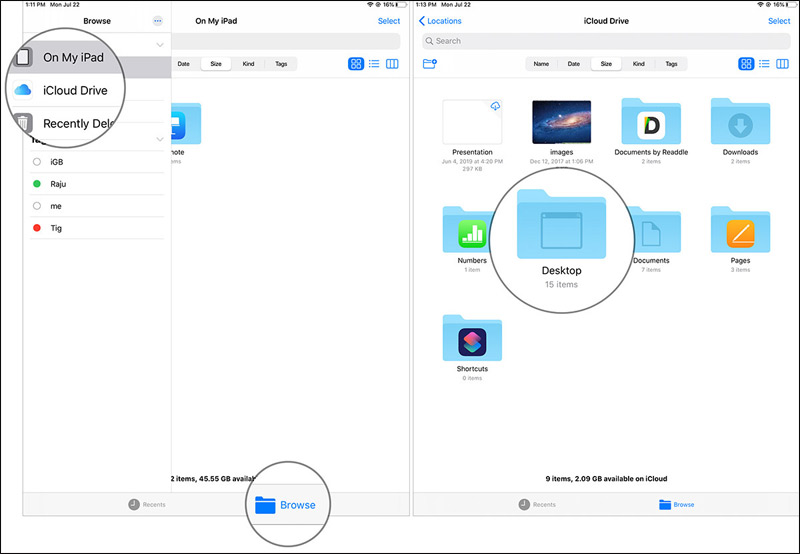Screen dimensions: 800x554
Task: Switch to list view in On My iPad window
Action: click(374, 64)
